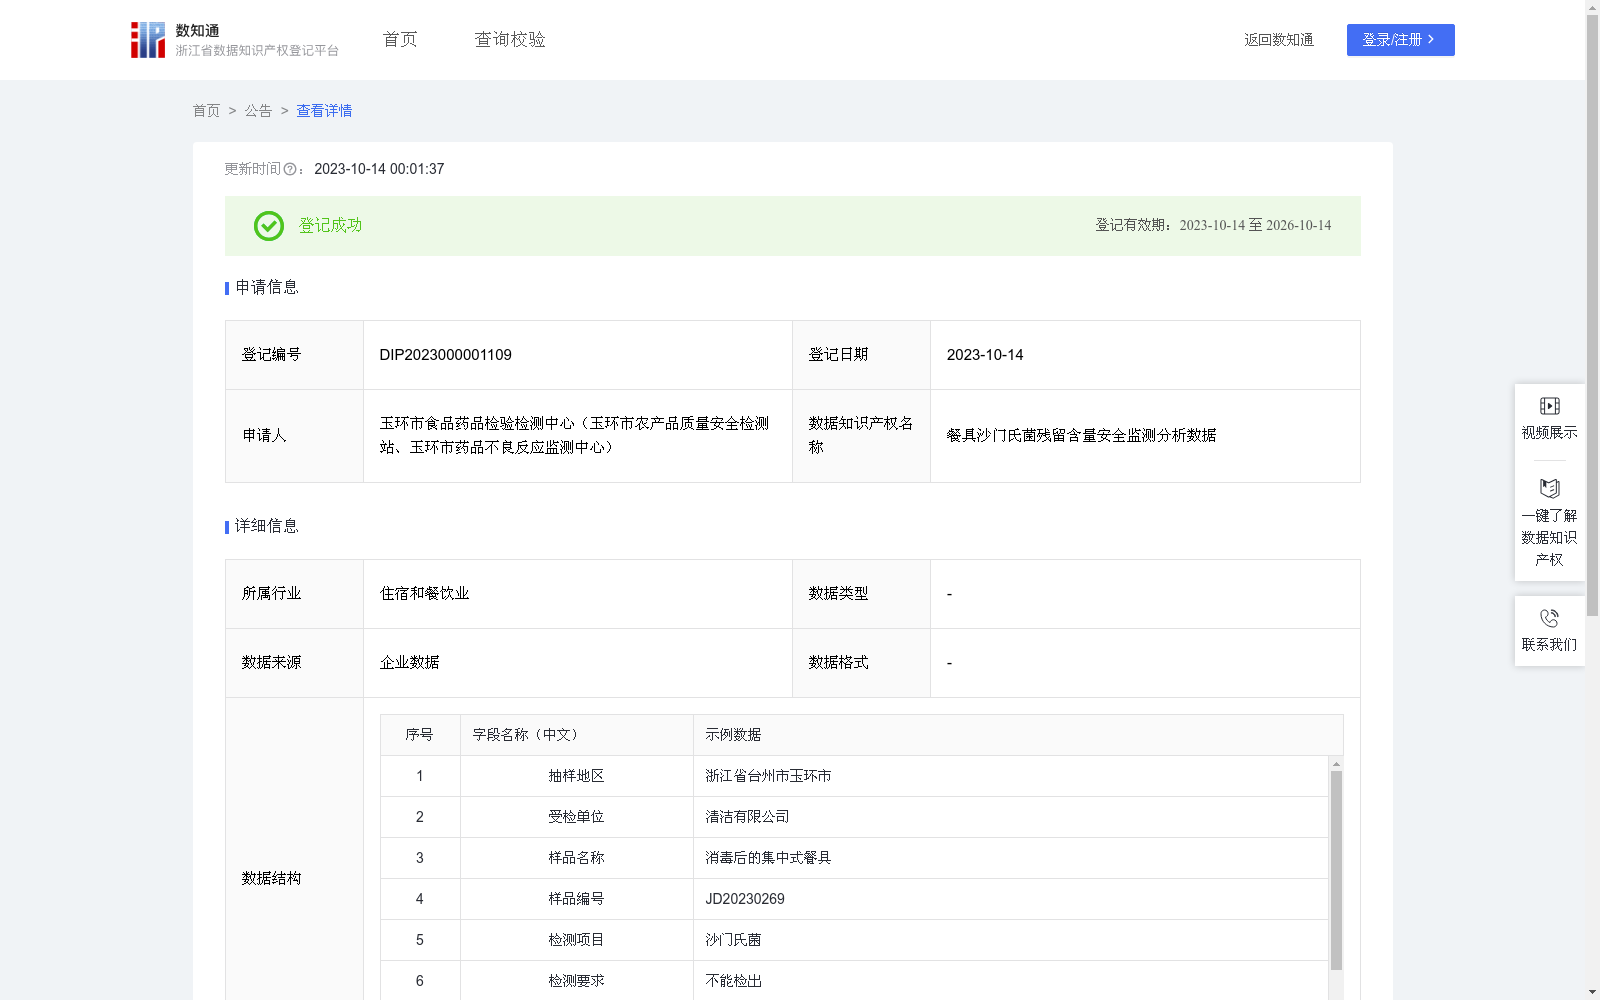Click the 申请信息 section heading
The width and height of the screenshot is (1600, 1000).
pos(267,288)
